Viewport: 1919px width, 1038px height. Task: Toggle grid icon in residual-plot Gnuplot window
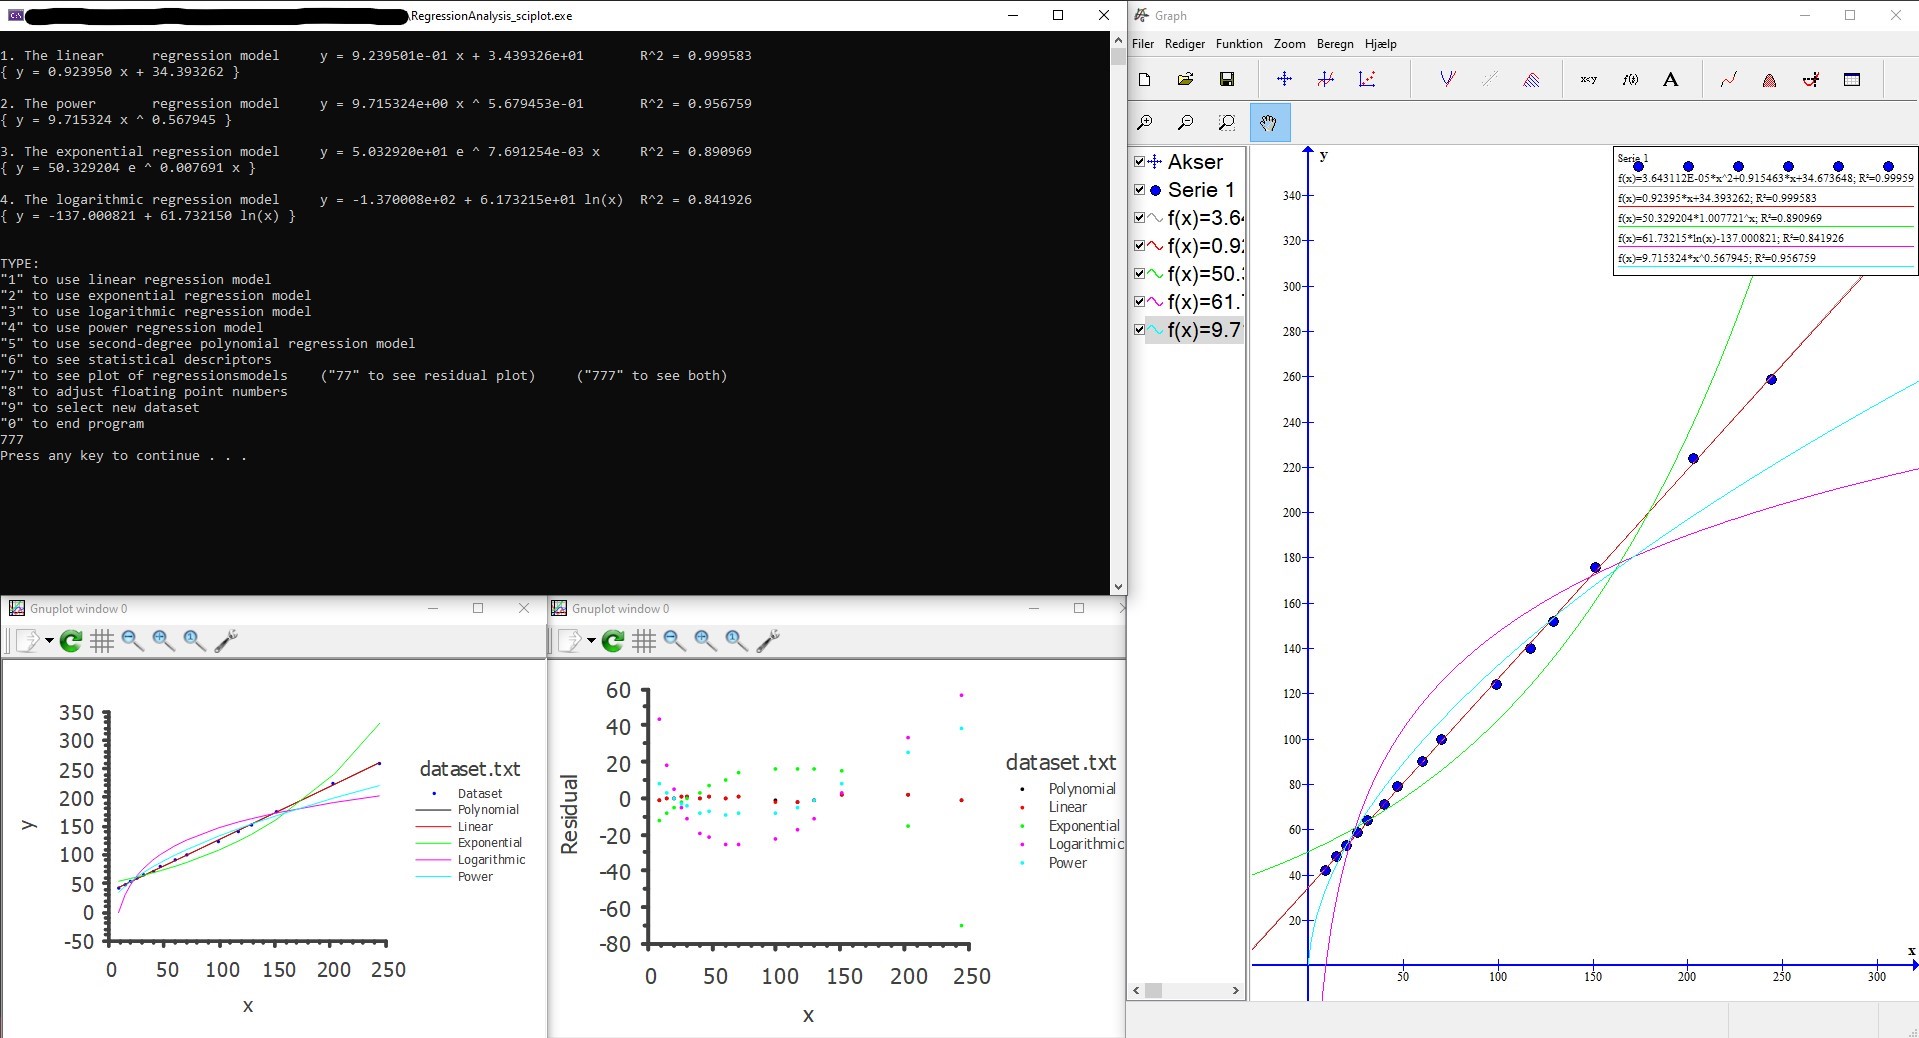point(644,641)
